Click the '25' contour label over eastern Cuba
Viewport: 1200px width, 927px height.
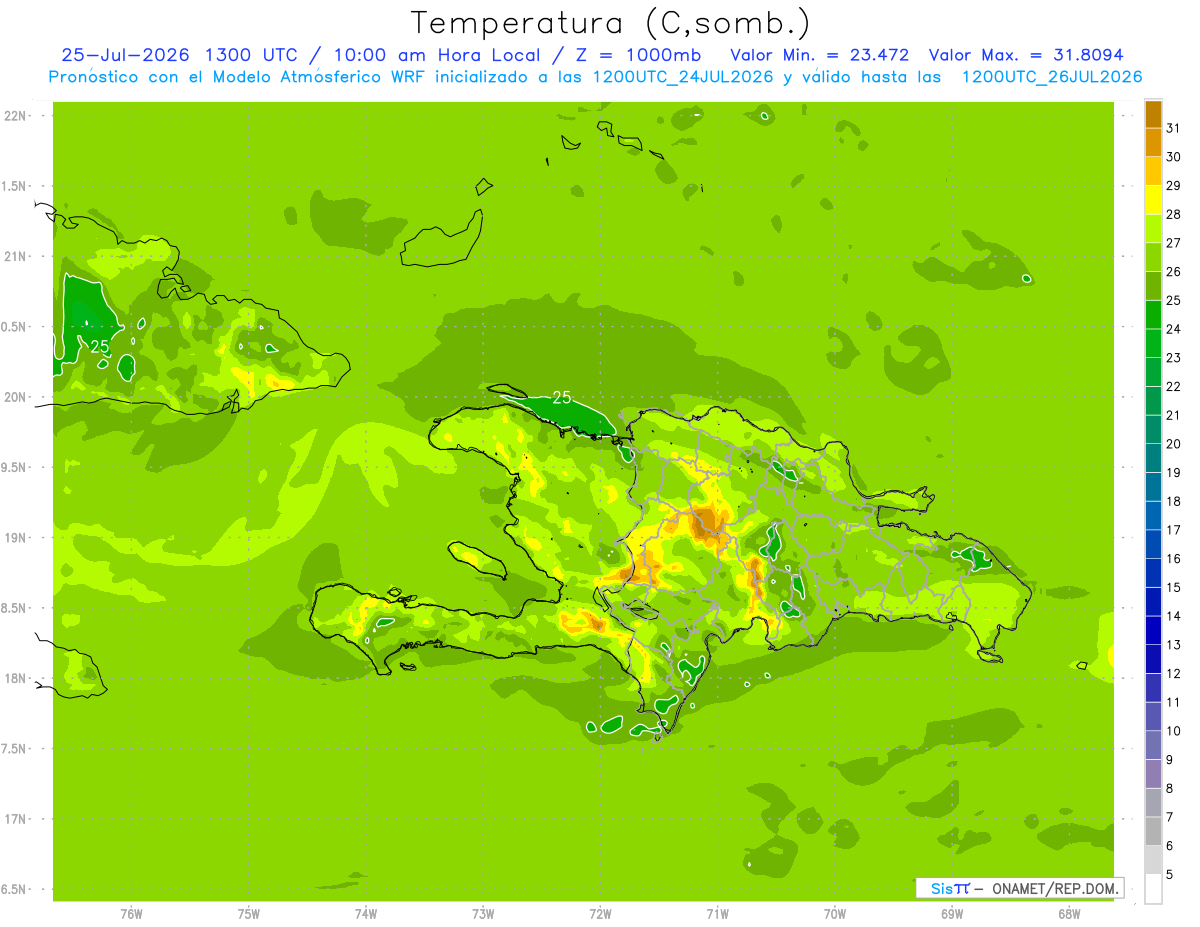100,347
